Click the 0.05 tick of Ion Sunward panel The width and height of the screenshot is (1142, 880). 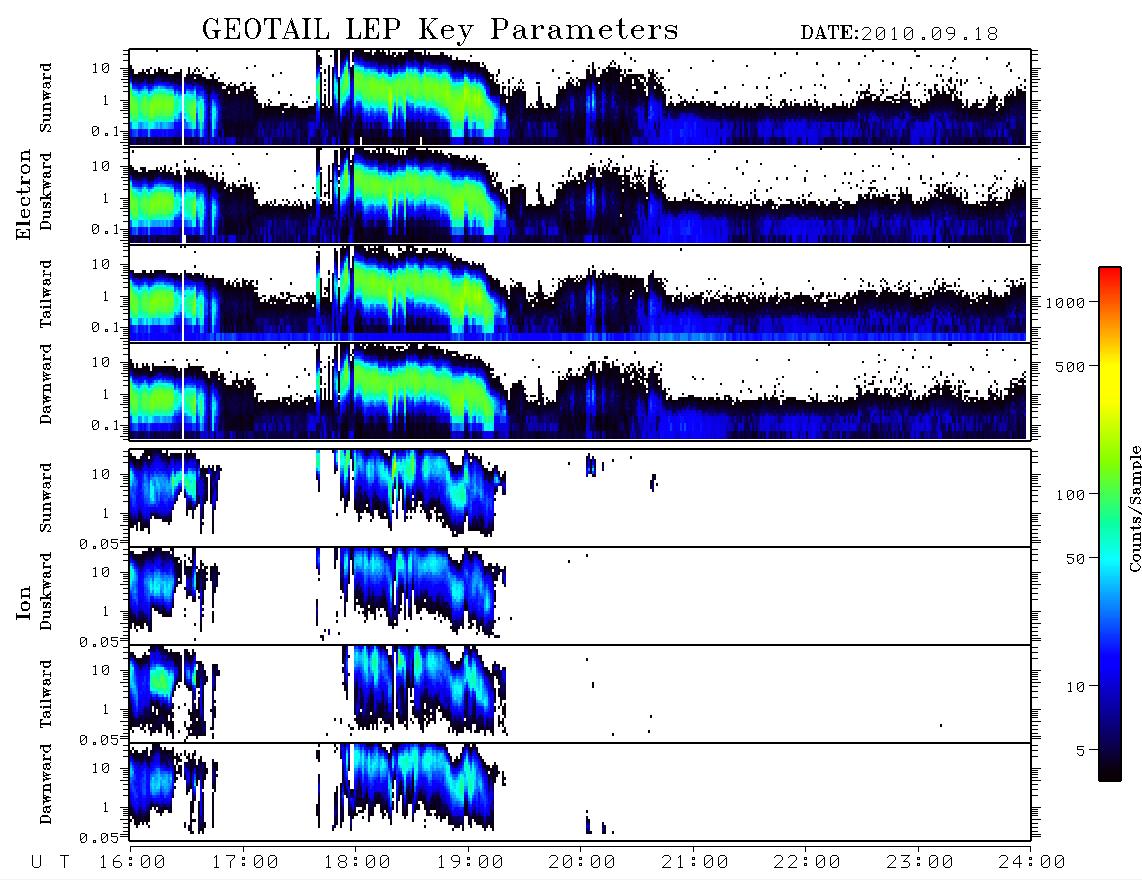click(x=99, y=543)
